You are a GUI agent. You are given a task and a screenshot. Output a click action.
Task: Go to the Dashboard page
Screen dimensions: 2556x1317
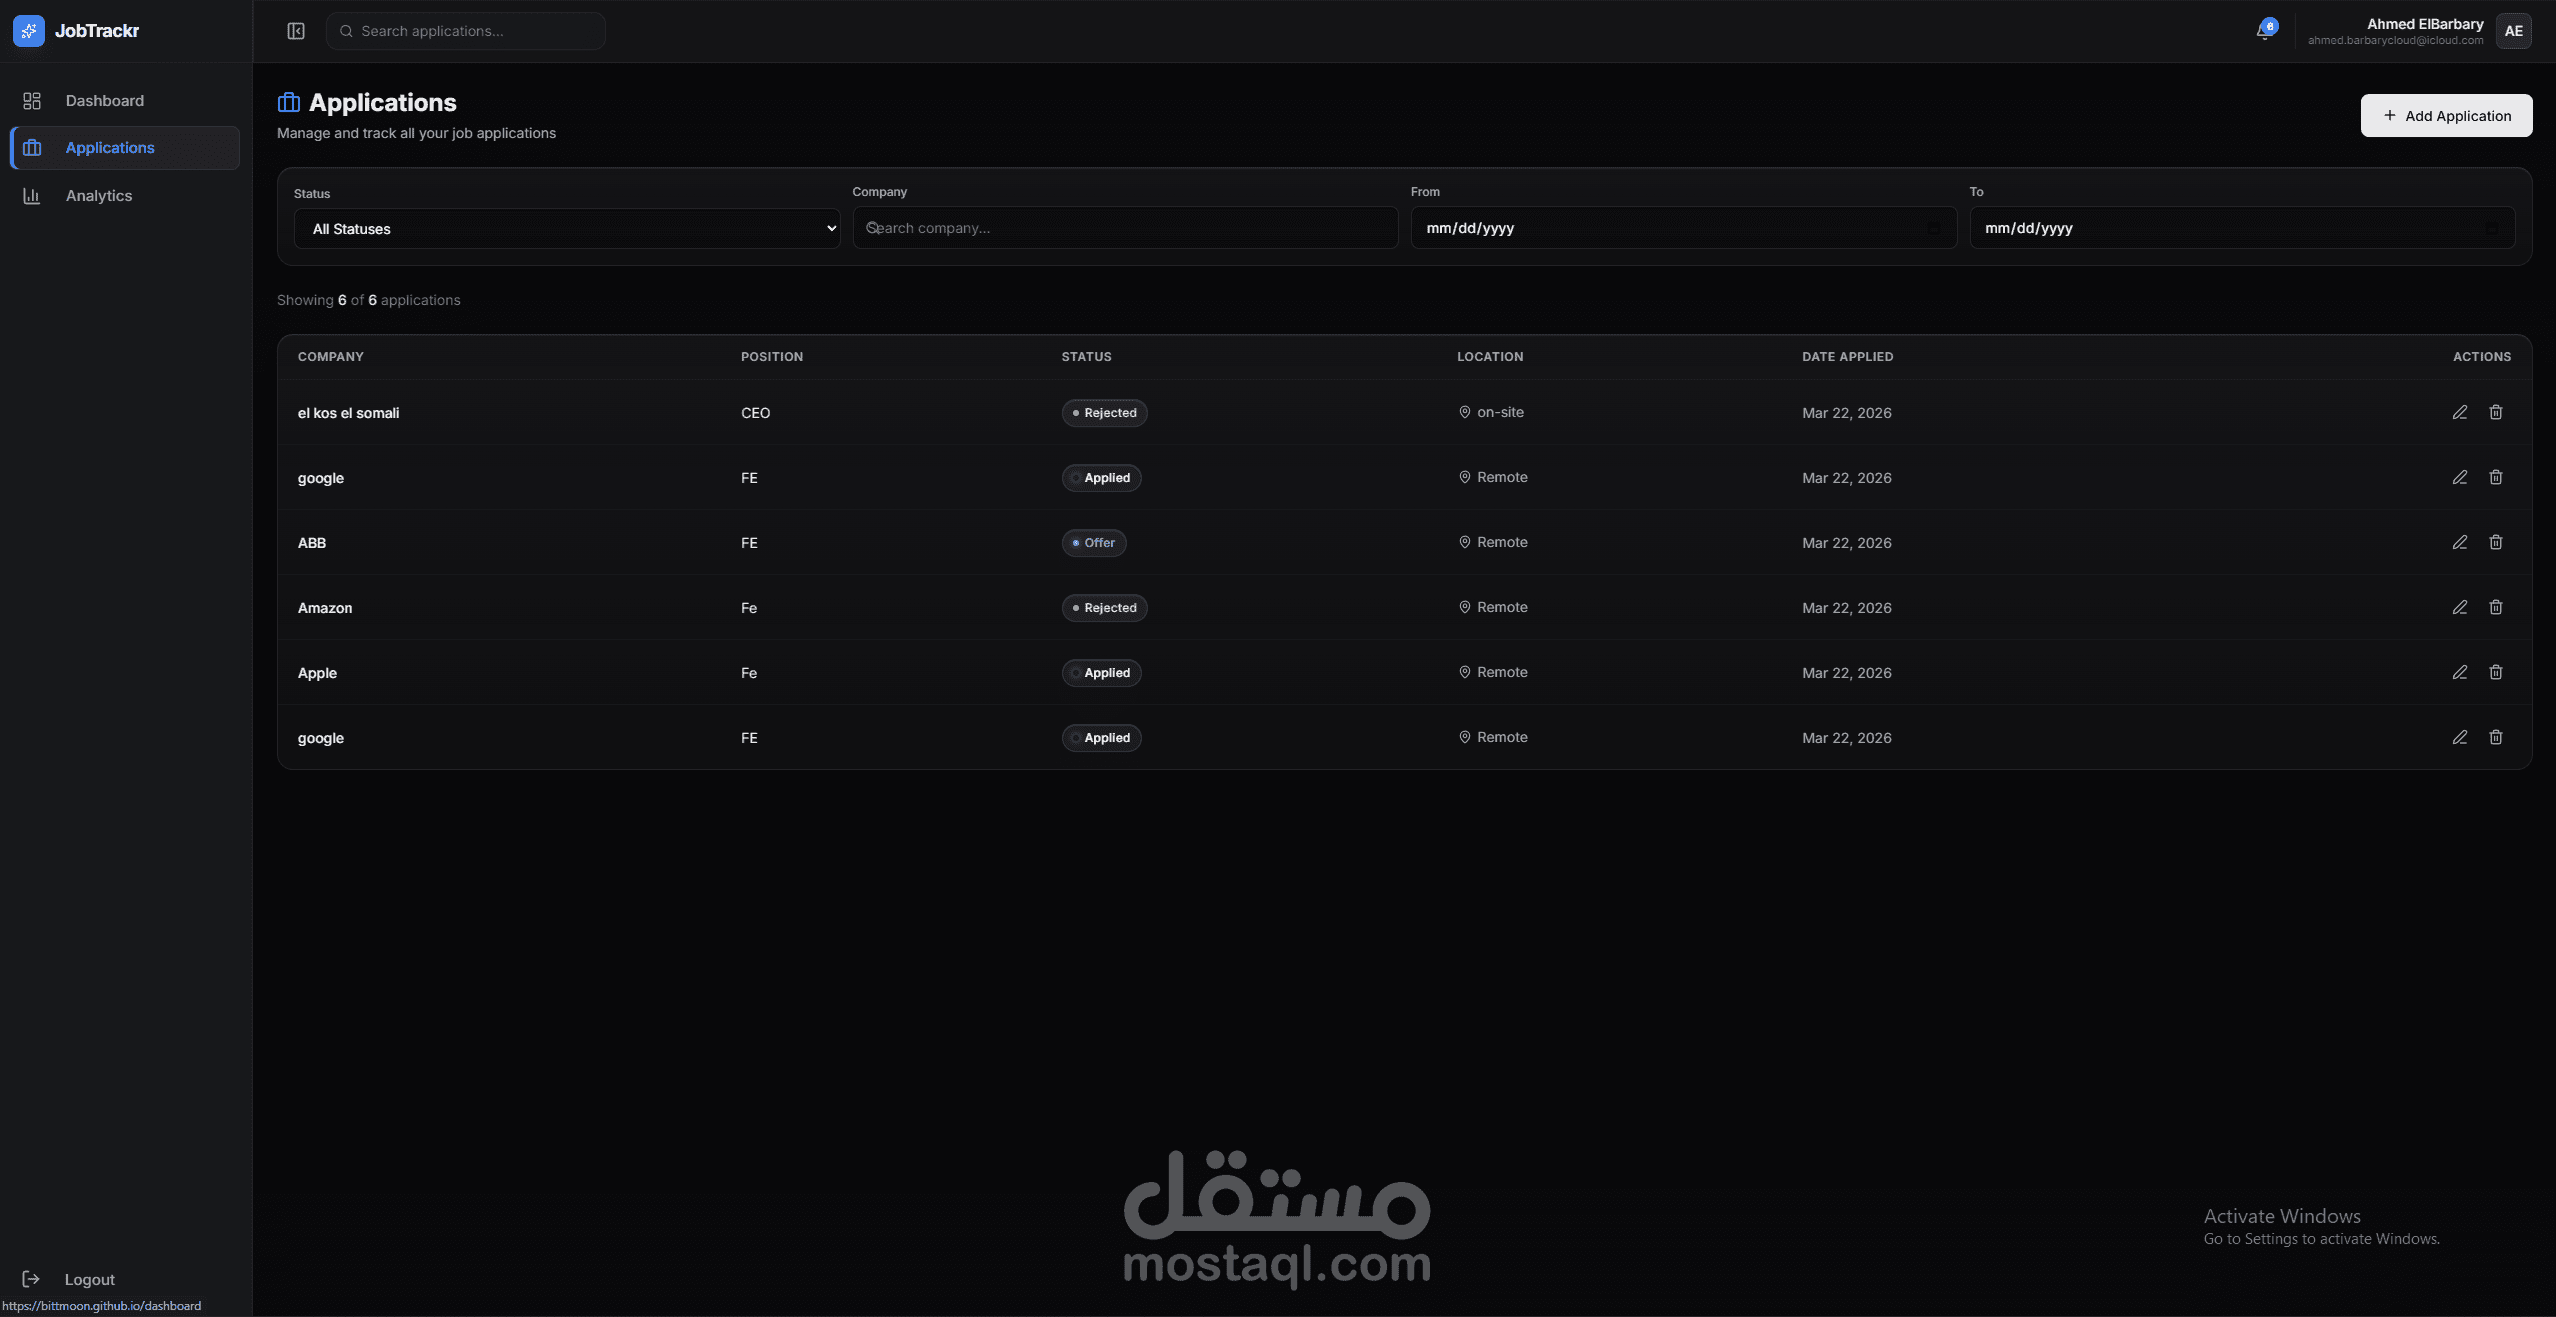tap(104, 101)
